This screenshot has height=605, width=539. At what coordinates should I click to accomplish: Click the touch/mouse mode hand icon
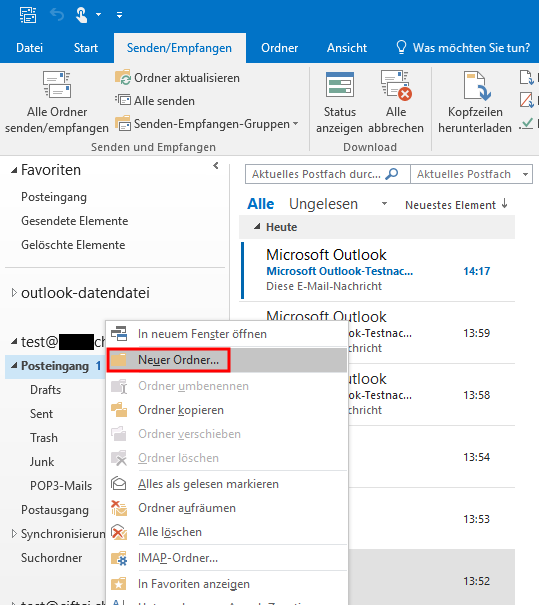(x=81, y=15)
